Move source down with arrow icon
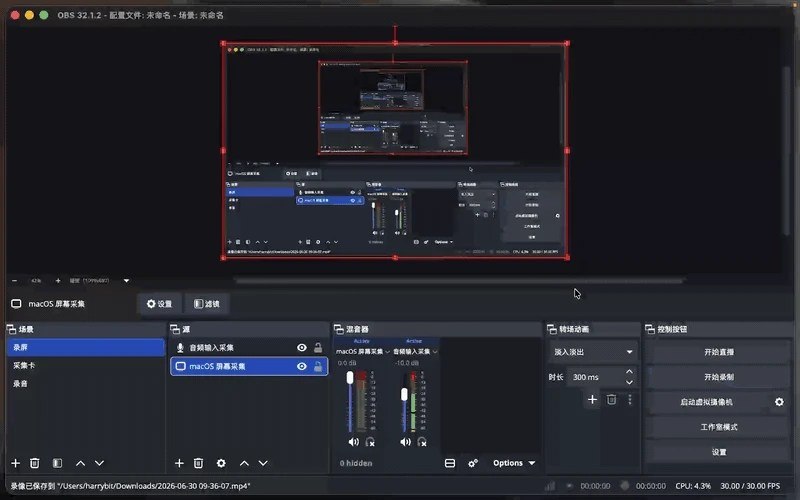Screen dimensions: 800x500 point(263,463)
